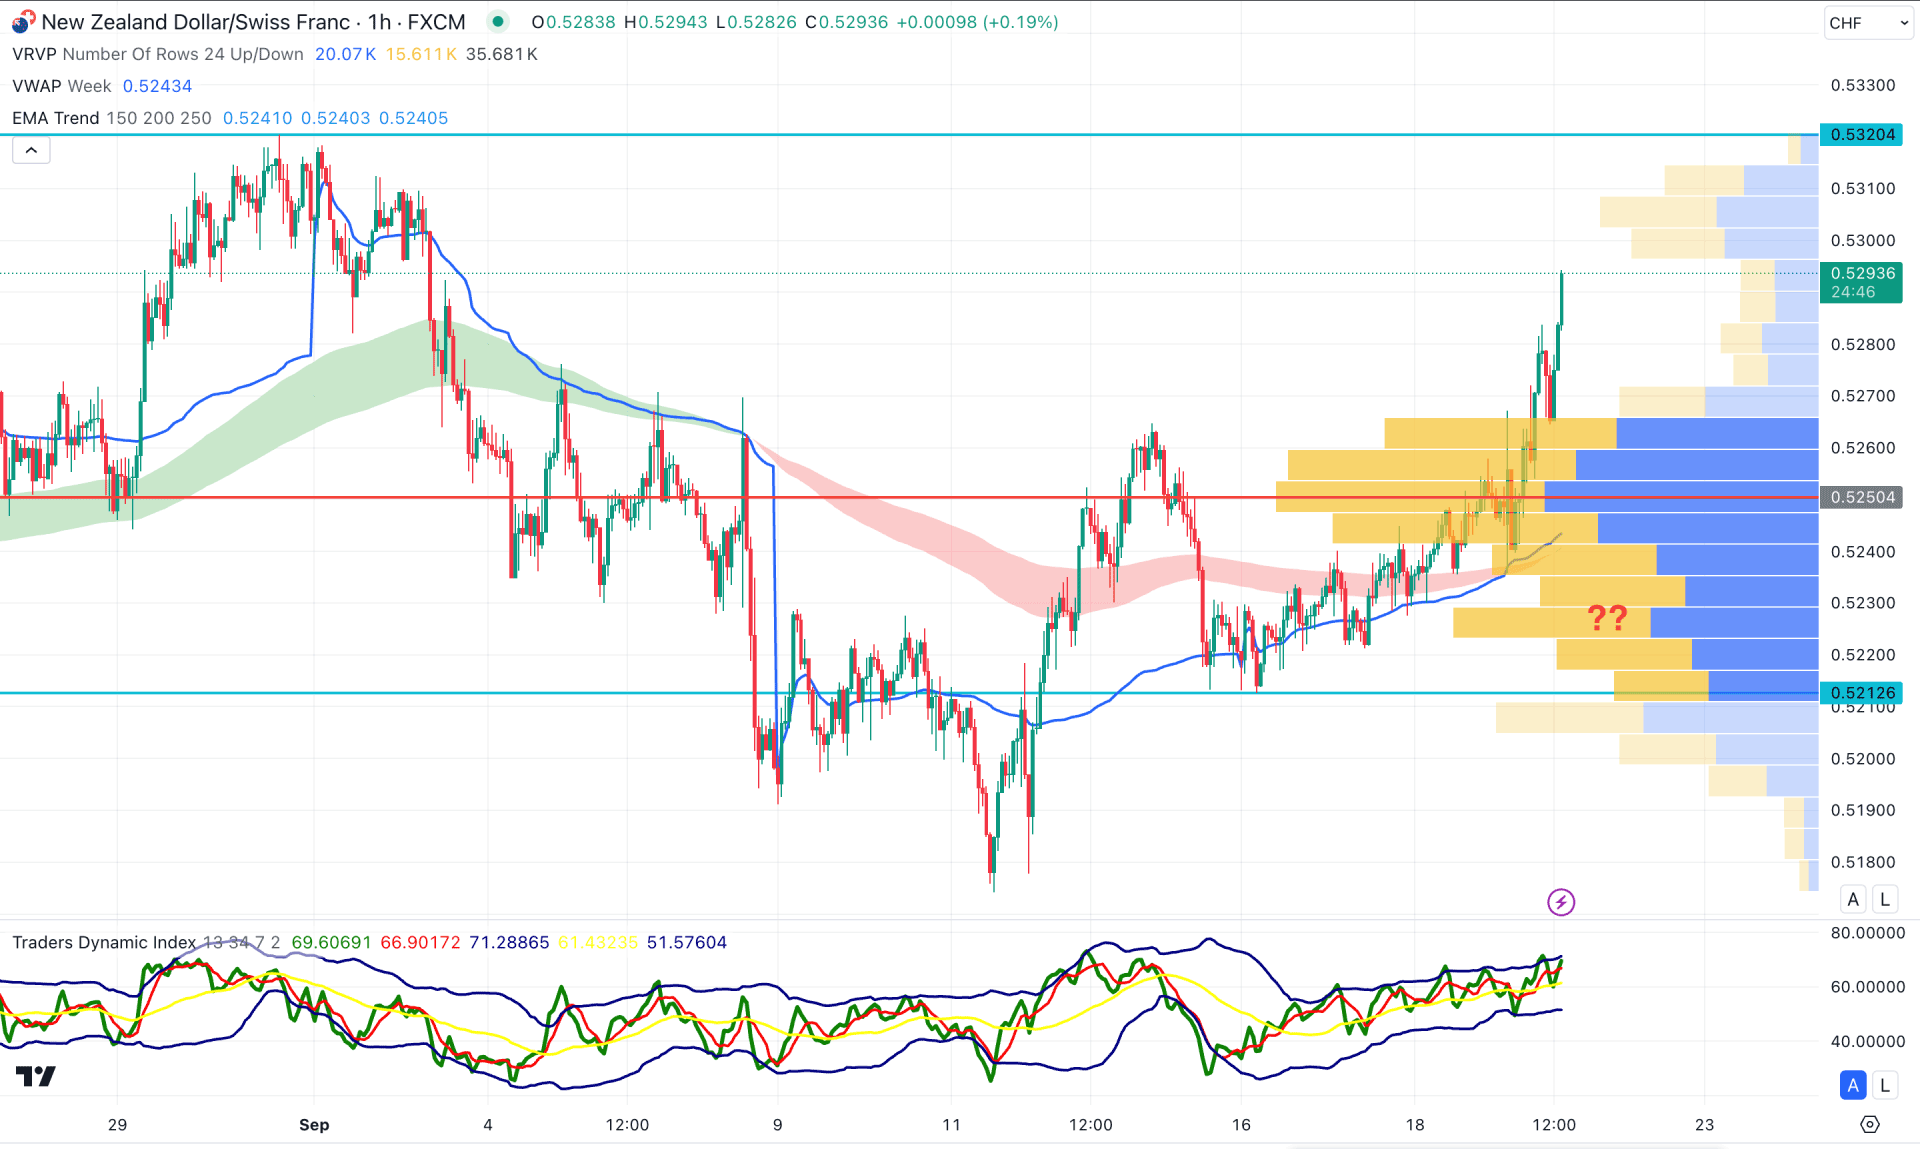Click the 0.53204 price line label

click(x=1862, y=134)
